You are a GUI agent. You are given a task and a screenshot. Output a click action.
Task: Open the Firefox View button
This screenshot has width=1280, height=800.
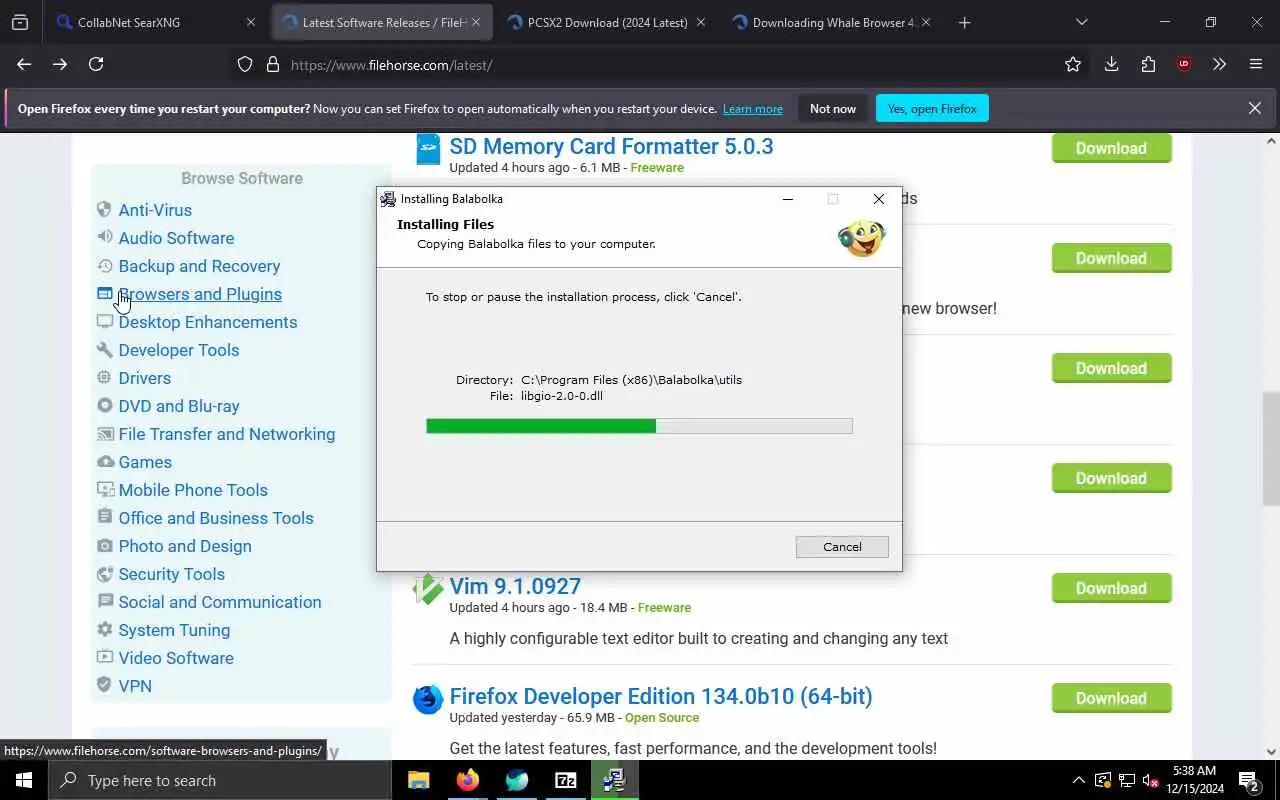coord(20,22)
